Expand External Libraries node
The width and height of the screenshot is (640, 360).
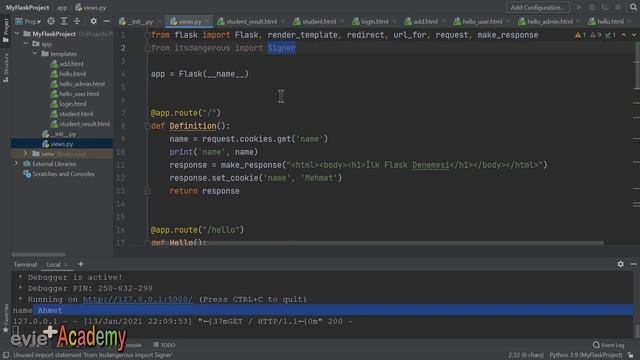[17, 164]
